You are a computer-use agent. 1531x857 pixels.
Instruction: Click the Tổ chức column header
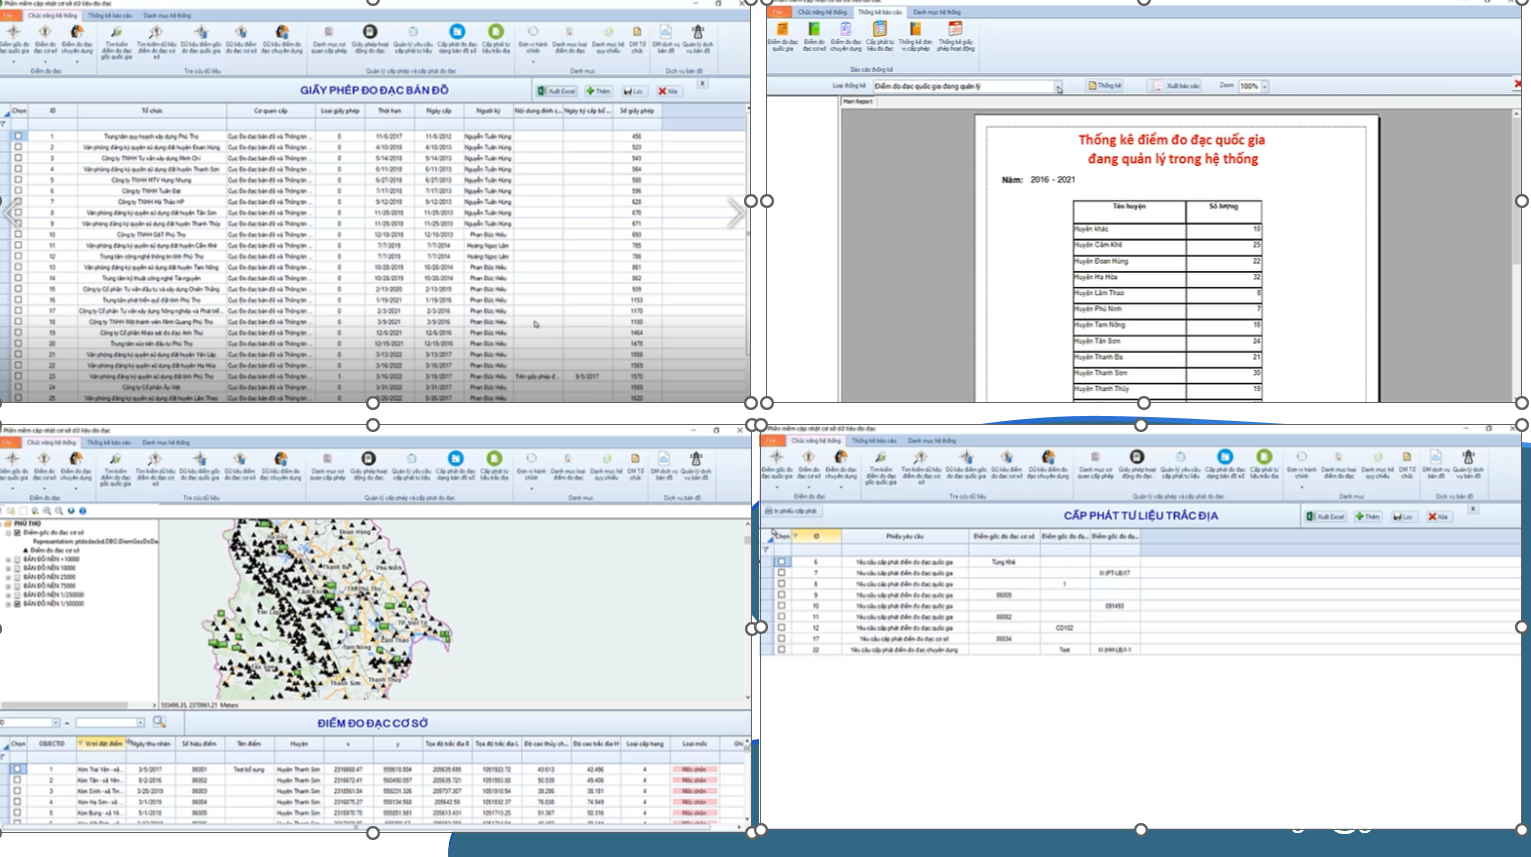(x=152, y=111)
